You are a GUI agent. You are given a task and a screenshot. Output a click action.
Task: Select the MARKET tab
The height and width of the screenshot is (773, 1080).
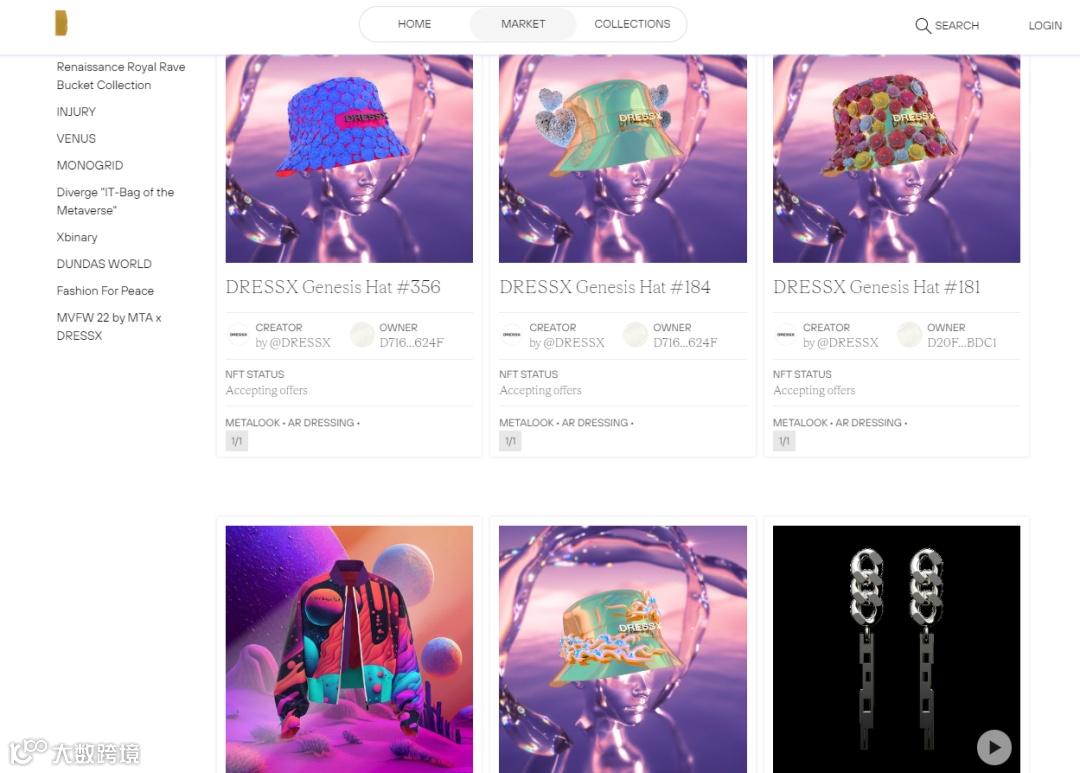pyautogui.click(x=523, y=24)
